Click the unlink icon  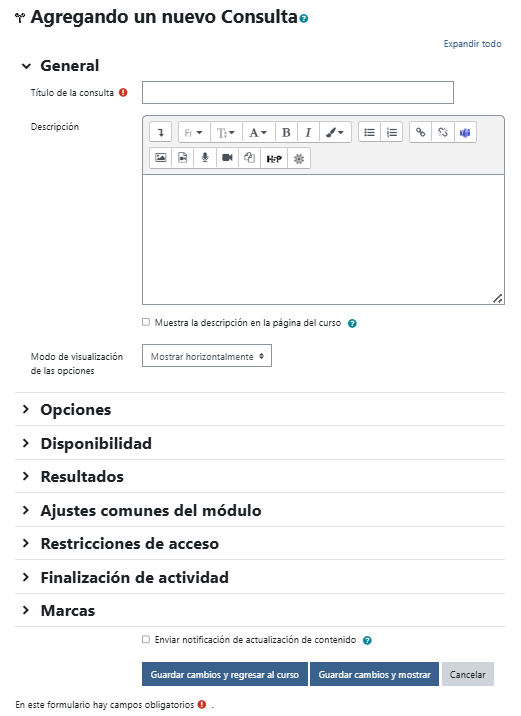click(442, 132)
